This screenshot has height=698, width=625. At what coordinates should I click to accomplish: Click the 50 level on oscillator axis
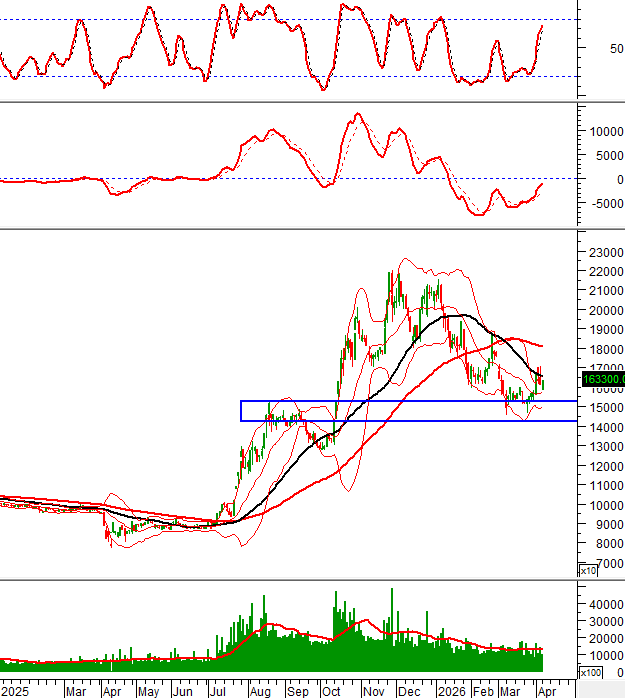click(x=601, y=48)
